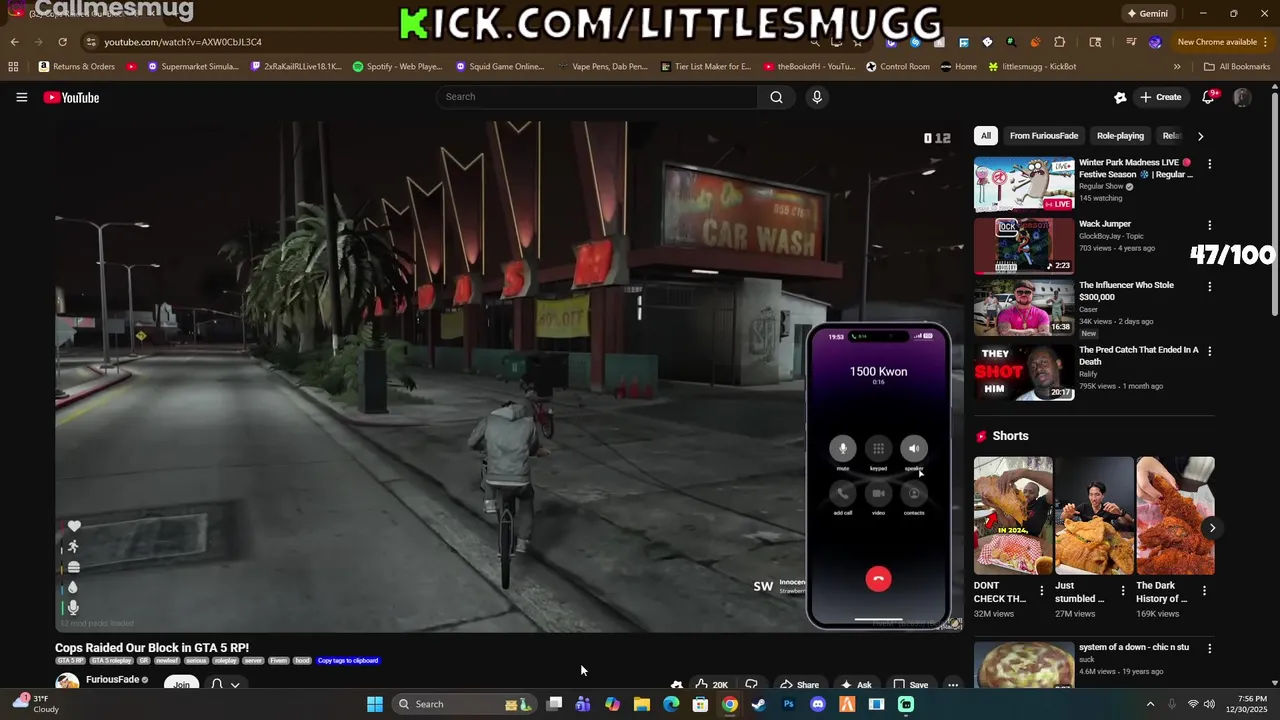The height and width of the screenshot is (720, 1280).
Task: Click the GTA 5 RP tag
Action: tap(70, 660)
